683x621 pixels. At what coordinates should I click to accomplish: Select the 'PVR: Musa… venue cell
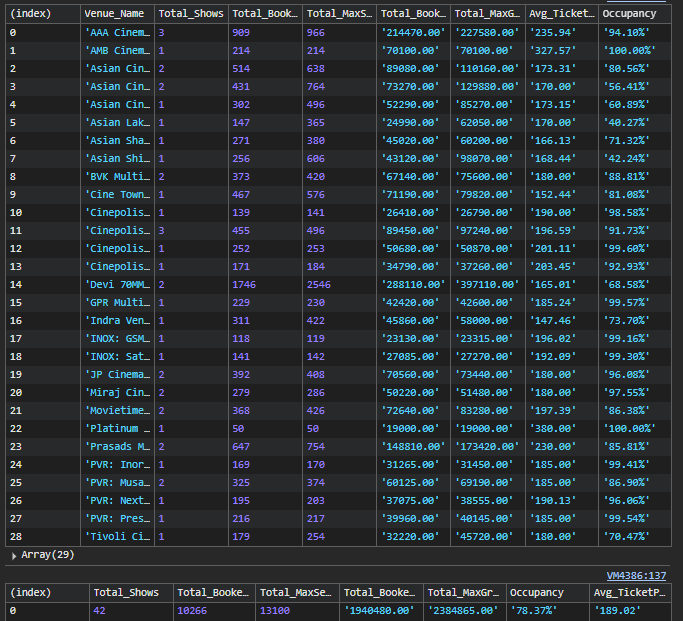click(x=117, y=483)
